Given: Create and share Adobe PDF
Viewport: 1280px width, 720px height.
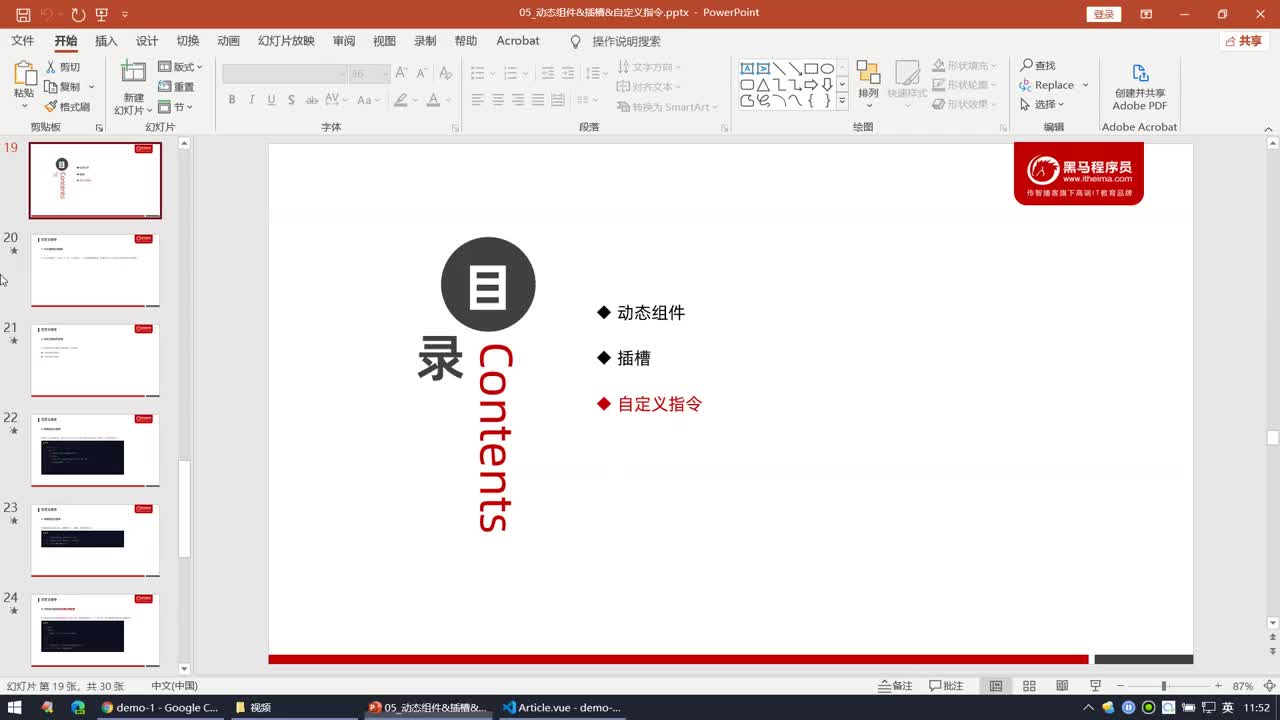Looking at the screenshot, I should (1139, 88).
